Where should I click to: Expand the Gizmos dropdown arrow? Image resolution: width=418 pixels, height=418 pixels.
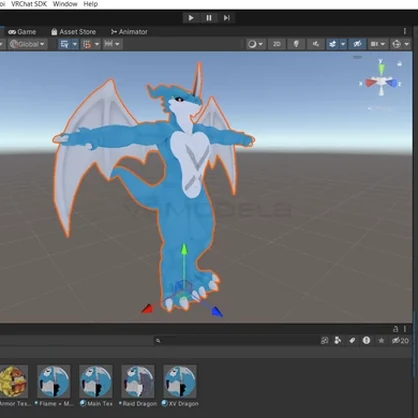click(407, 44)
